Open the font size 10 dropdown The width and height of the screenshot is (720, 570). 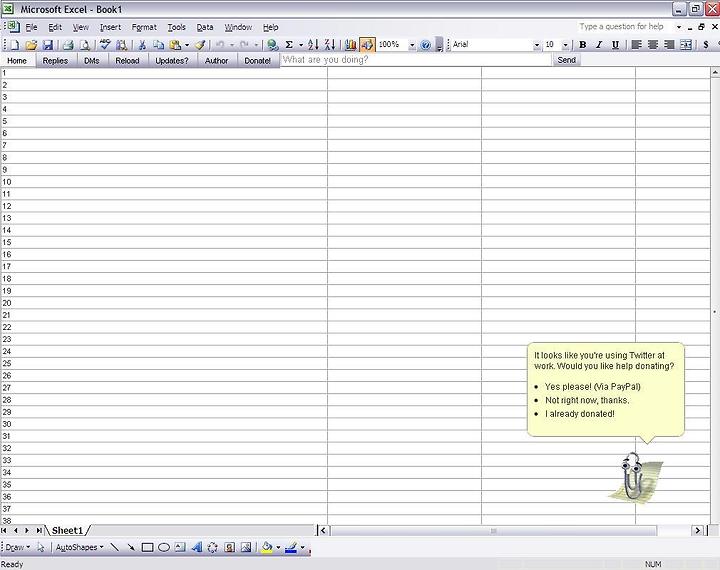coord(565,45)
